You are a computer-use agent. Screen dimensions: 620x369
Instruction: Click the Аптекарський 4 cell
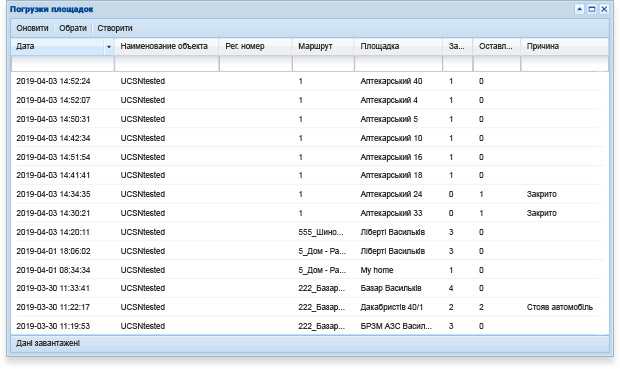click(389, 100)
